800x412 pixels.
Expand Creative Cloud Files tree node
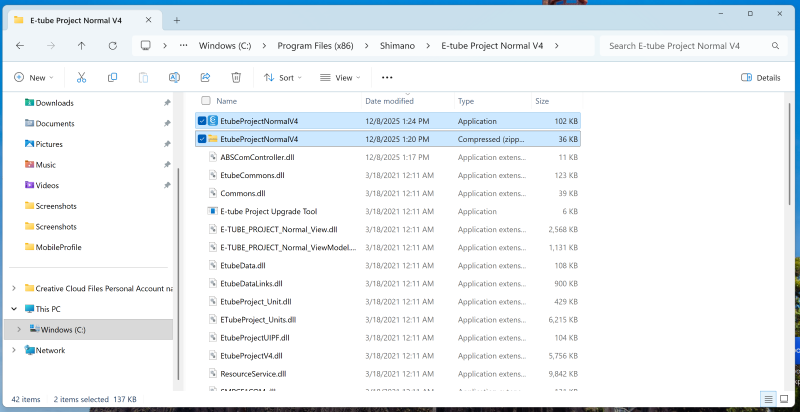pos(14,289)
